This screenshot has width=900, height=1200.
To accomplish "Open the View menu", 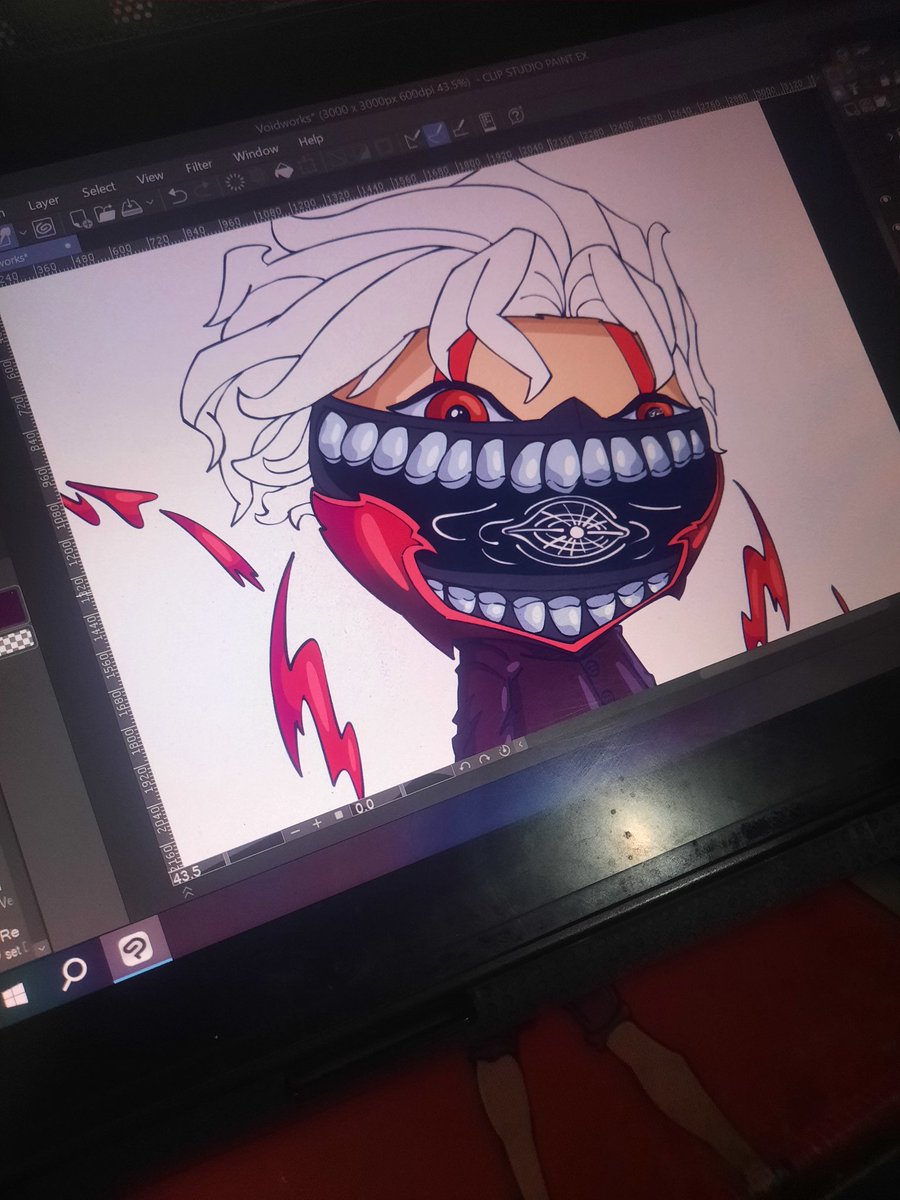I will (150, 177).
